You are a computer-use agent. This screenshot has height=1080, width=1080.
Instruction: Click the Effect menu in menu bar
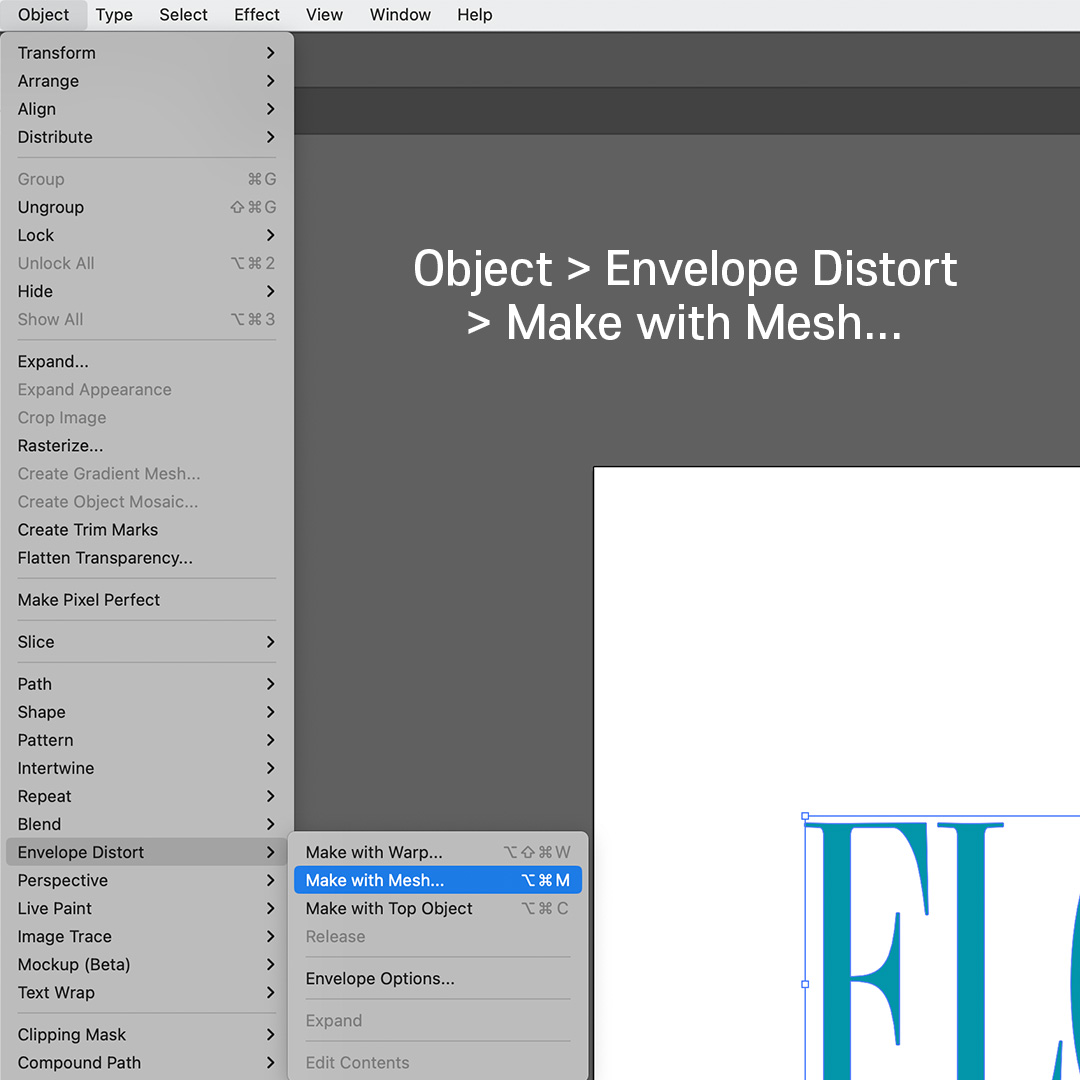click(x=256, y=14)
